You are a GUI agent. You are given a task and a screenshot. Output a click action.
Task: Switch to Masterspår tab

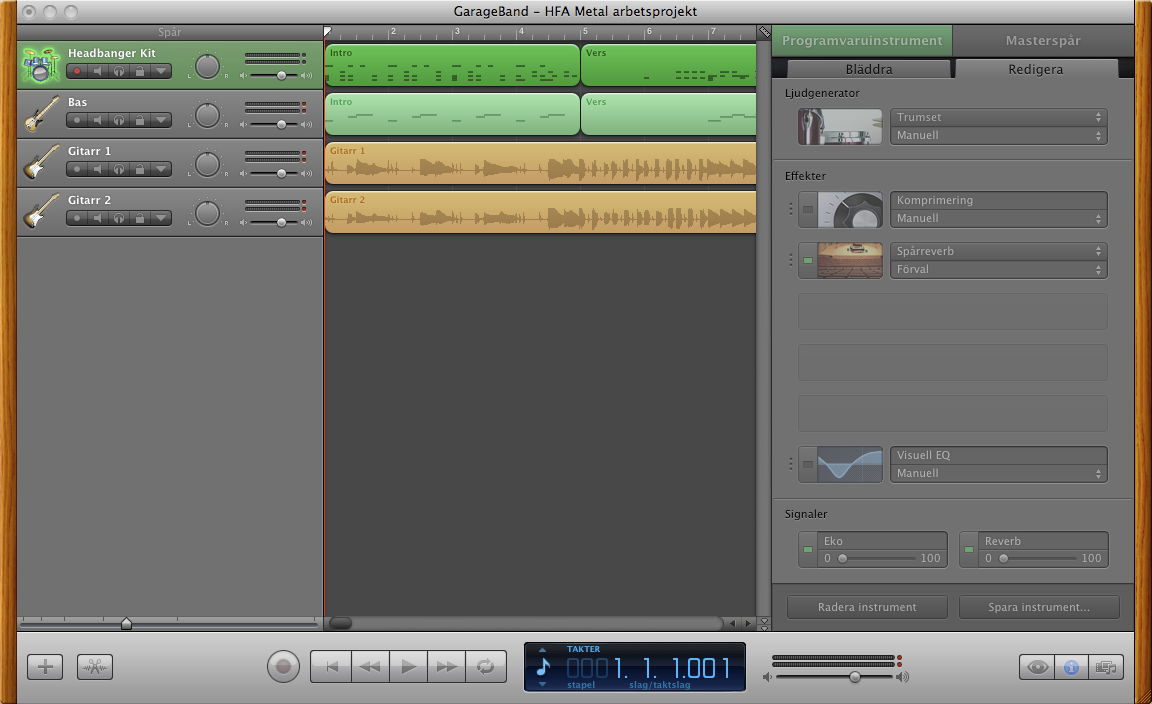click(1043, 40)
